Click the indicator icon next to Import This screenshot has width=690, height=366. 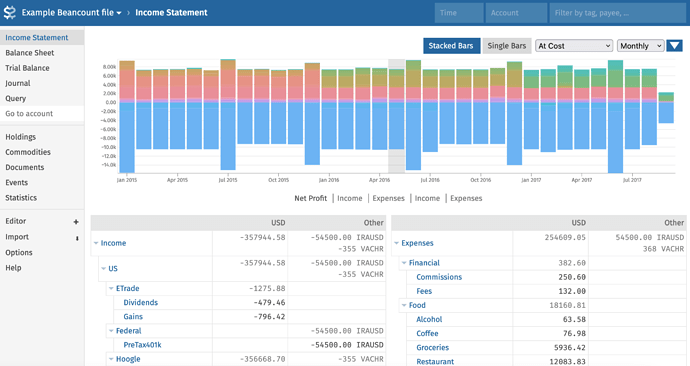(77, 238)
